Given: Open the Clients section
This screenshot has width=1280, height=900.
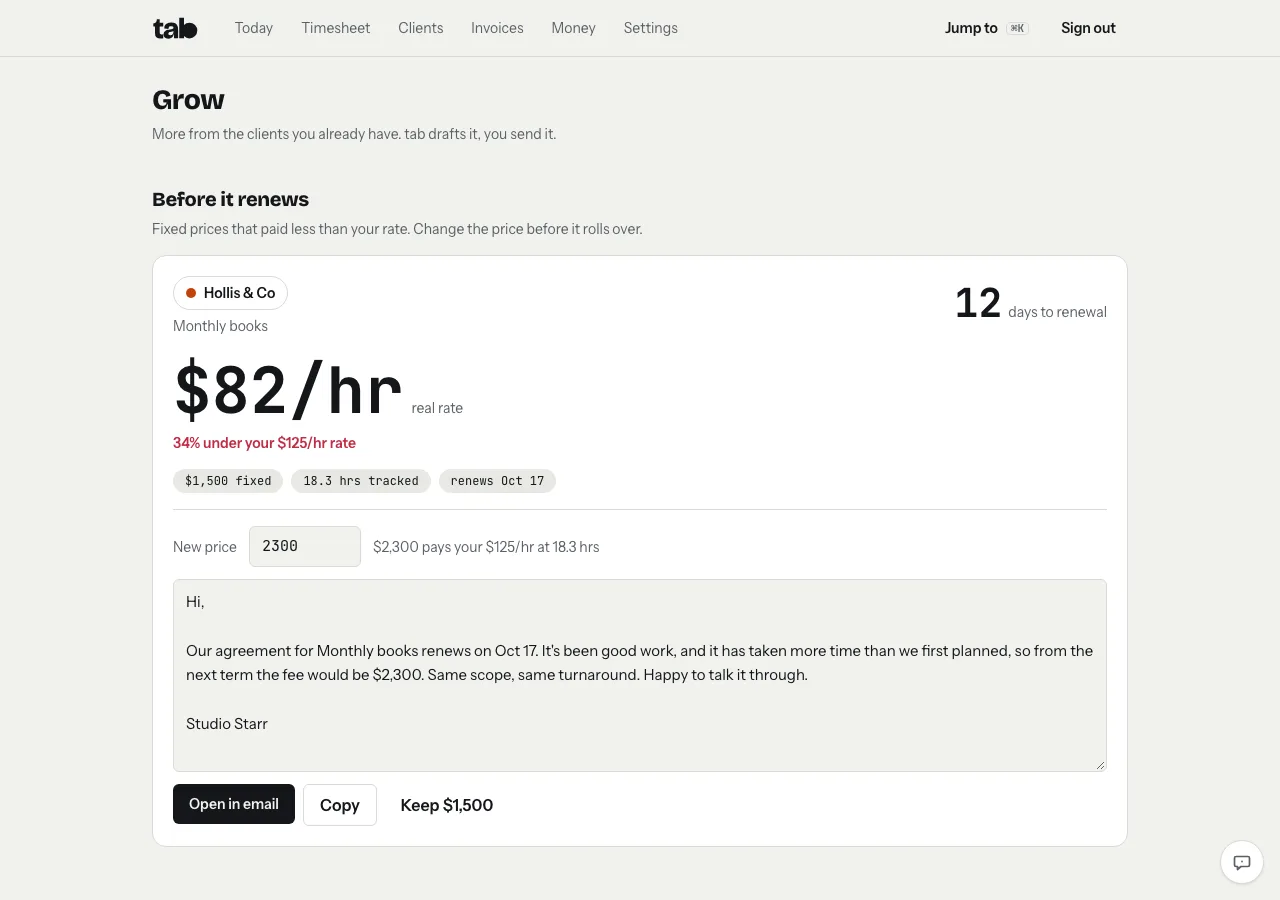Looking at the screenshot, I should point(421,28).
